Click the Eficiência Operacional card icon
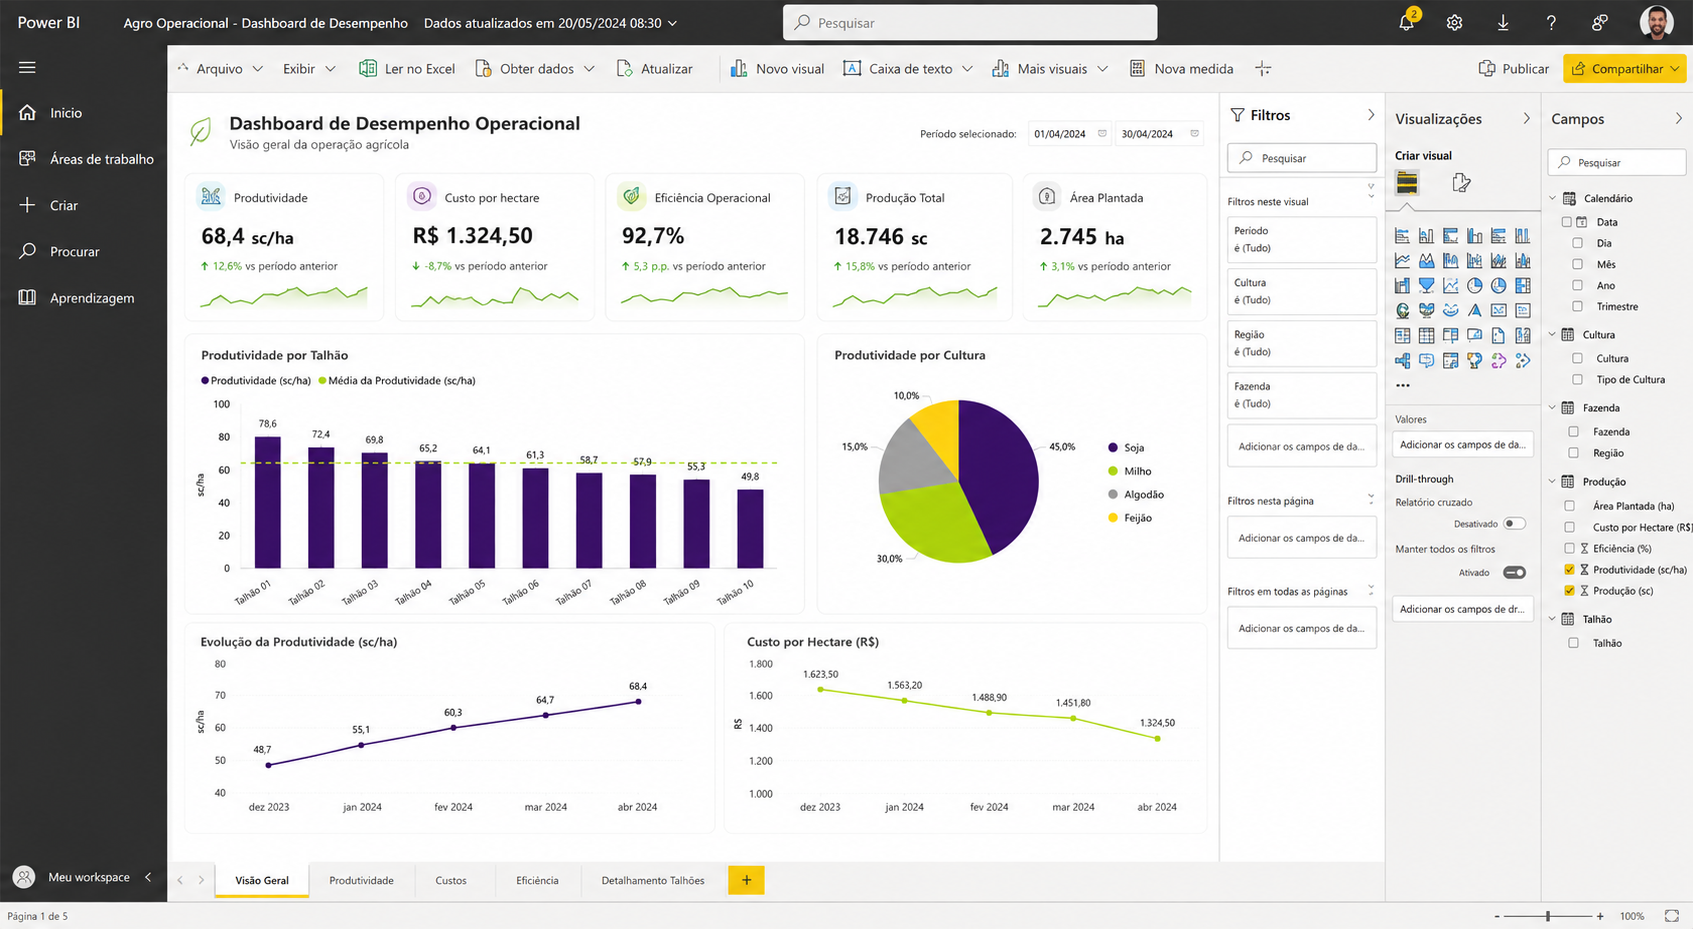The width and height of the screenshot is (1693, 929). click(x=632, y=196)
